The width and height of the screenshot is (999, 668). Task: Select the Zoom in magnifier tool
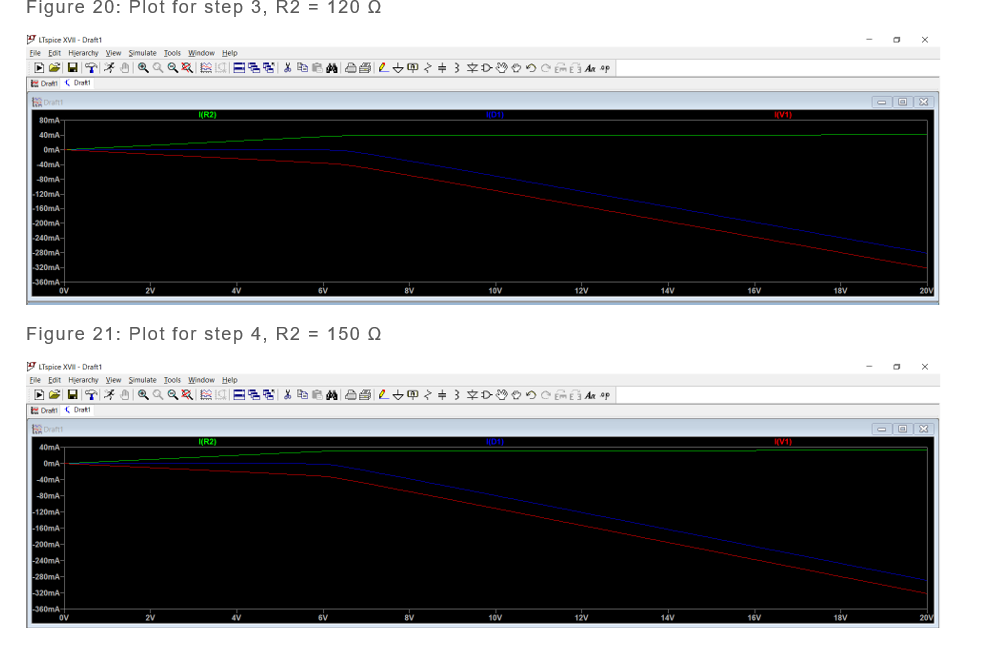click(143, 68)
